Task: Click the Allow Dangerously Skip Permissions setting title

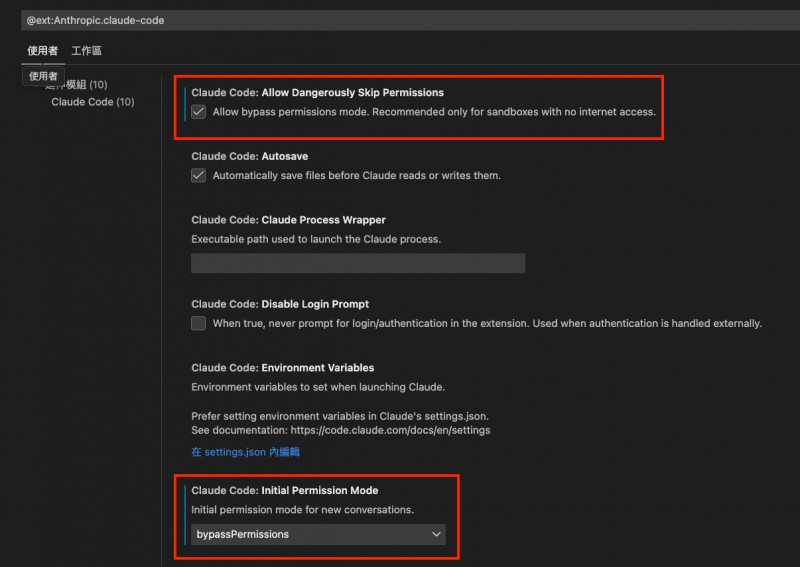Action: 317,93
